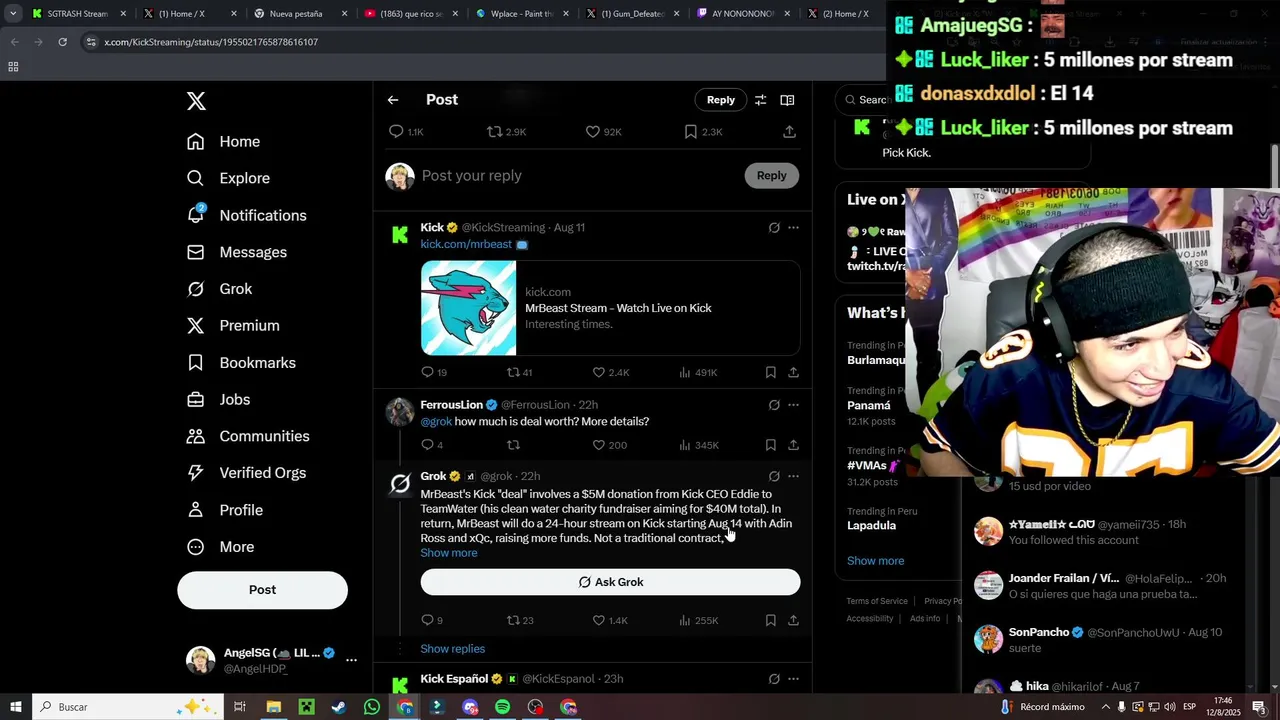Open Verified Orgs in sidebar

247,473
